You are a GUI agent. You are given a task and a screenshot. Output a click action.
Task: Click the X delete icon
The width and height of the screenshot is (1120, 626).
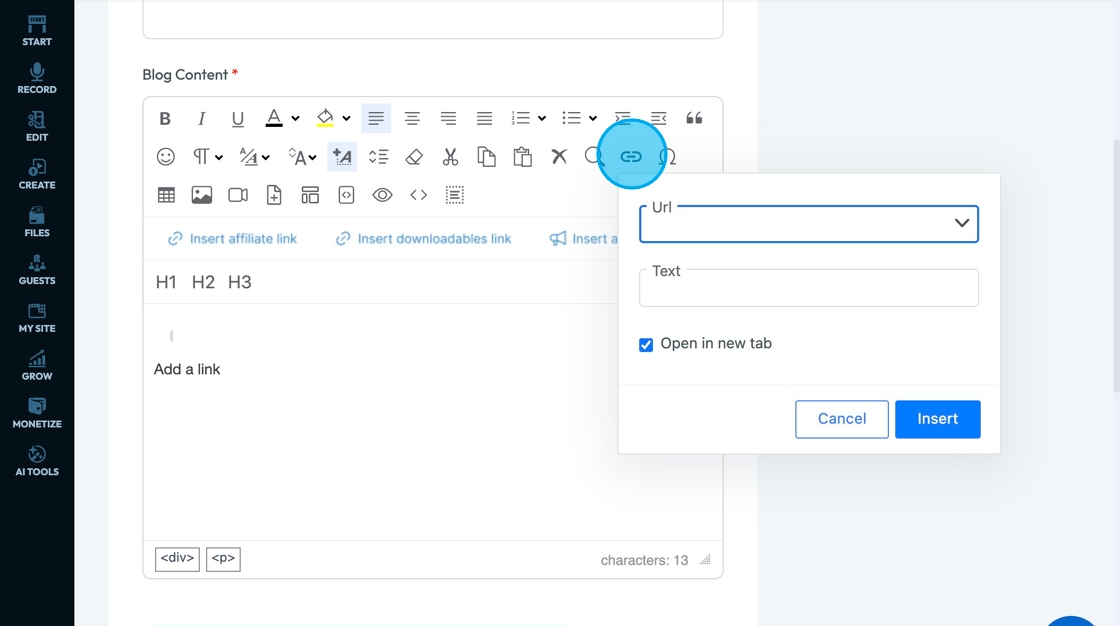pos(559,156)
